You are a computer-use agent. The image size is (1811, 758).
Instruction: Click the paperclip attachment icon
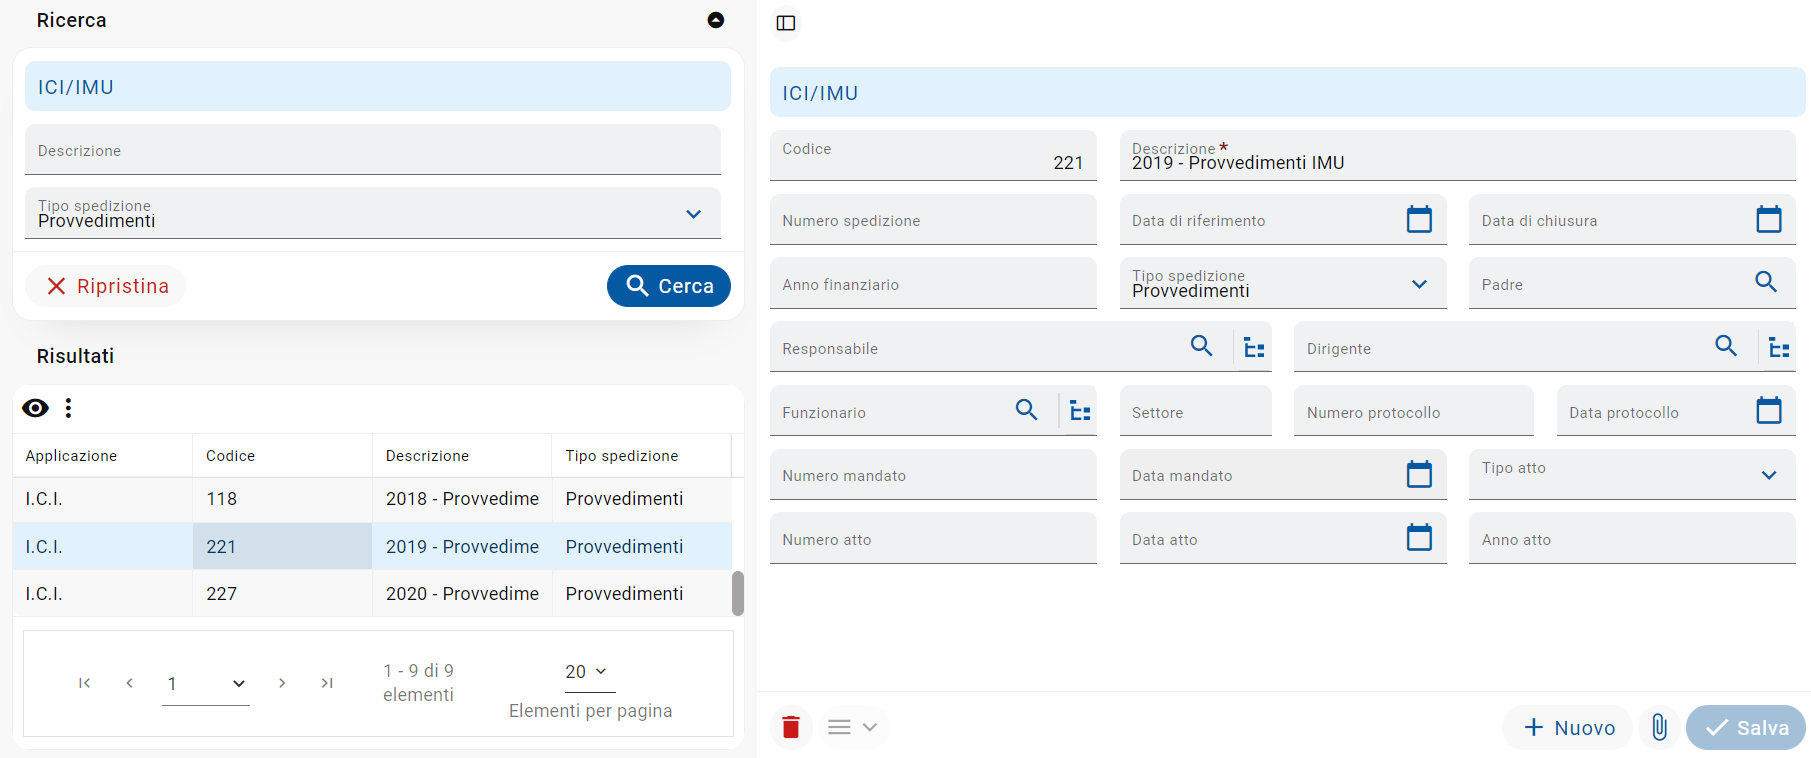(x=1659, y=727)
